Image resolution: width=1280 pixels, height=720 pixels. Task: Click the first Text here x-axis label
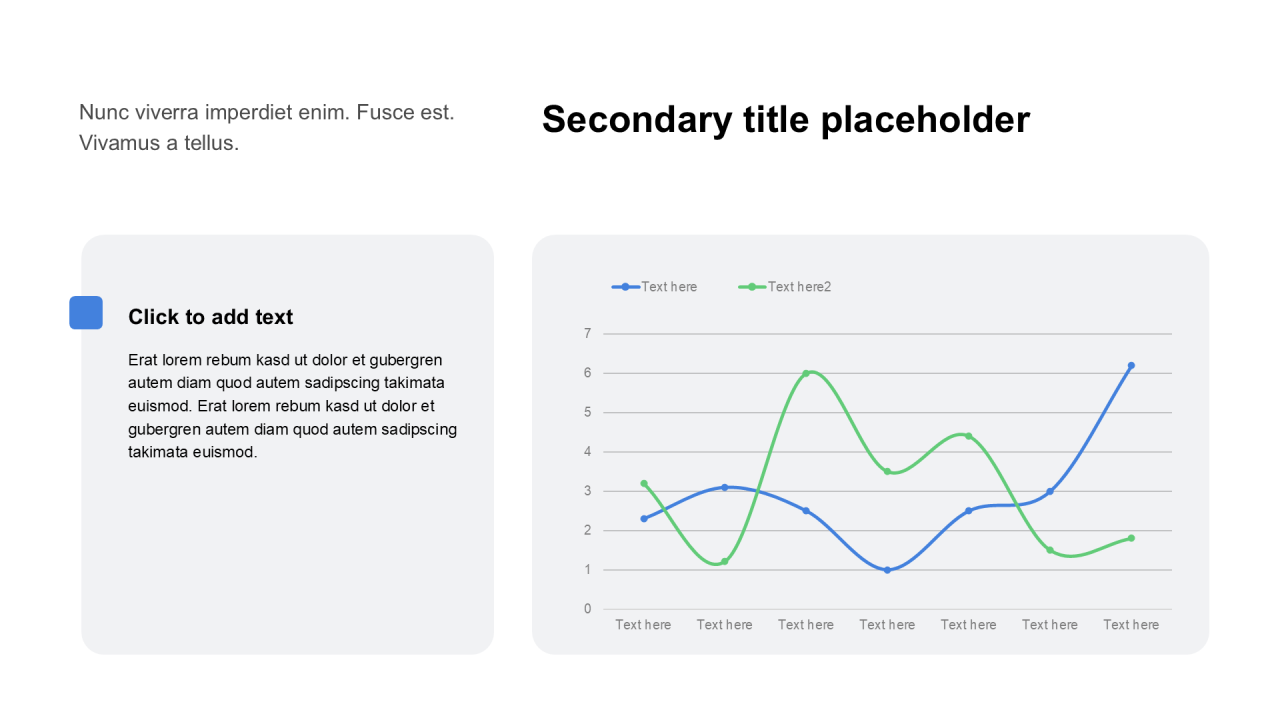pos(643,625)
